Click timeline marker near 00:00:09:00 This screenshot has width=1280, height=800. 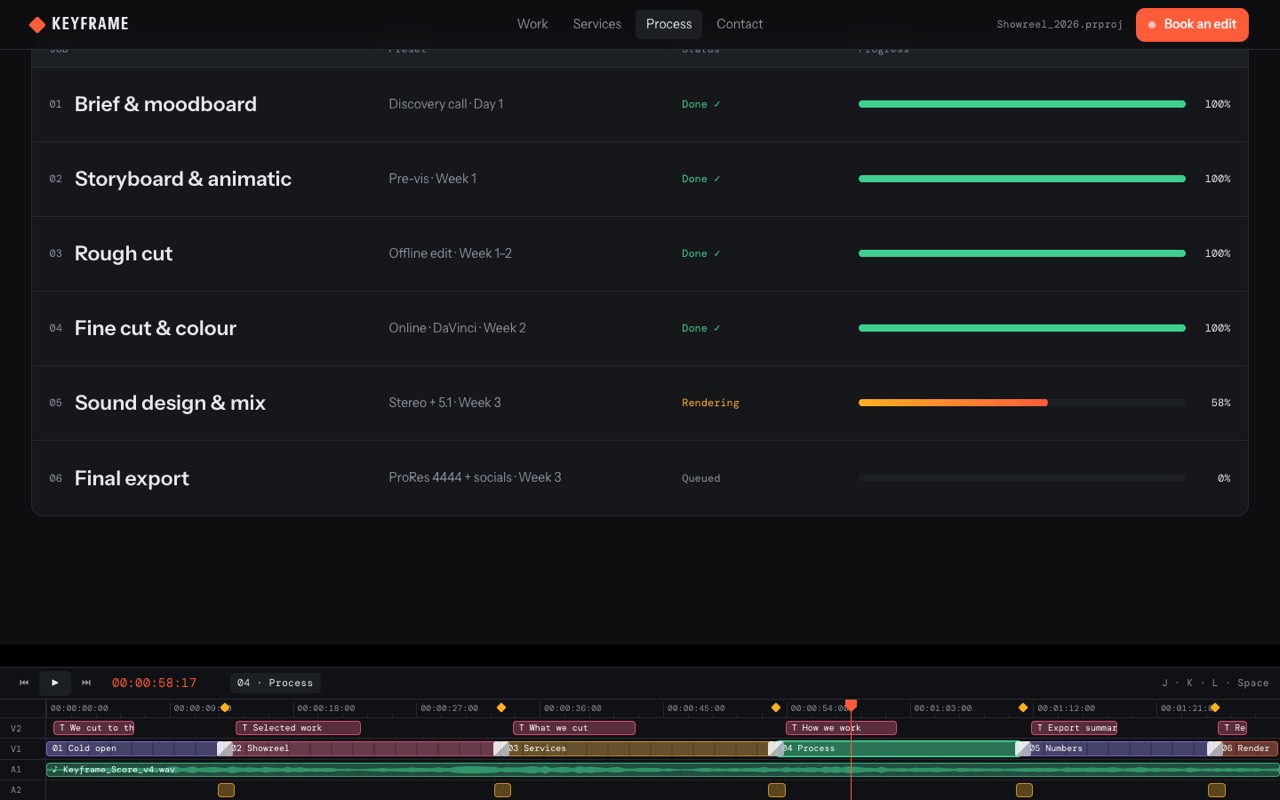coord(225,708)
